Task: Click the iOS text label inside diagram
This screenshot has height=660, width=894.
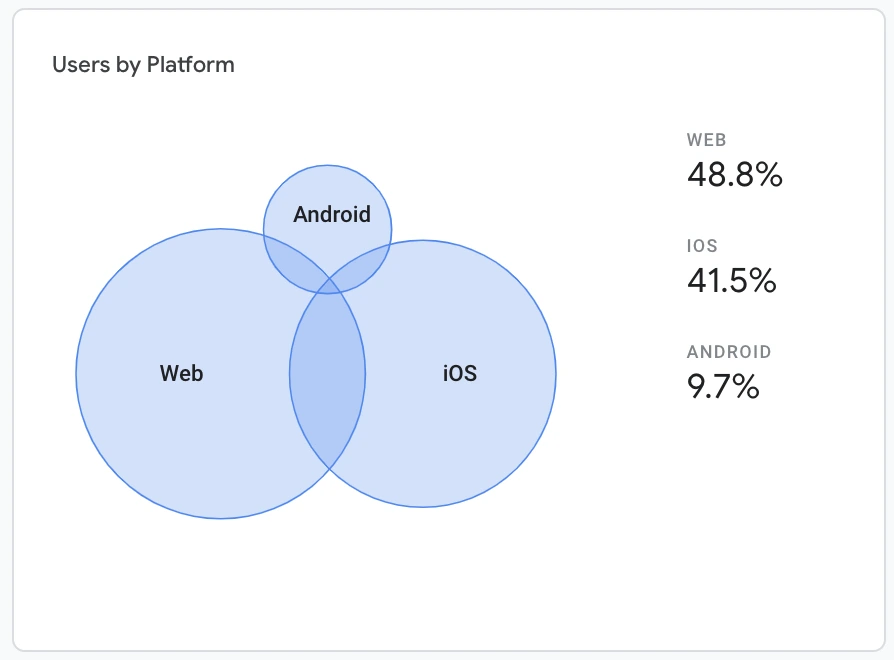Action: 460,373
